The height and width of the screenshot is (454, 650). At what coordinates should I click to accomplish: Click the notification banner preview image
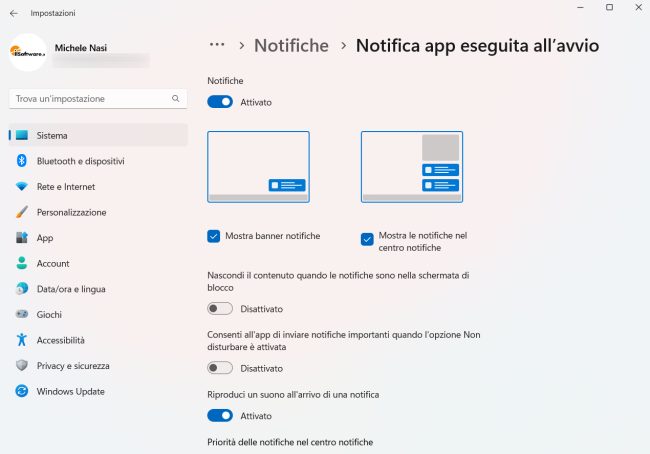(x=258, y=167)
